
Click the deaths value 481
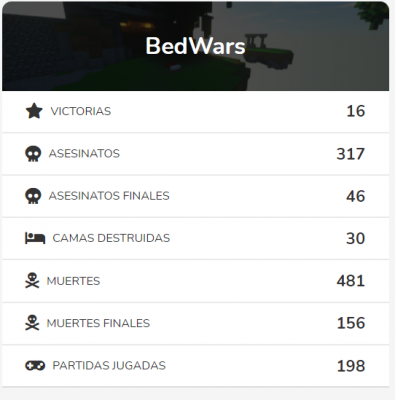coord(351,281)
